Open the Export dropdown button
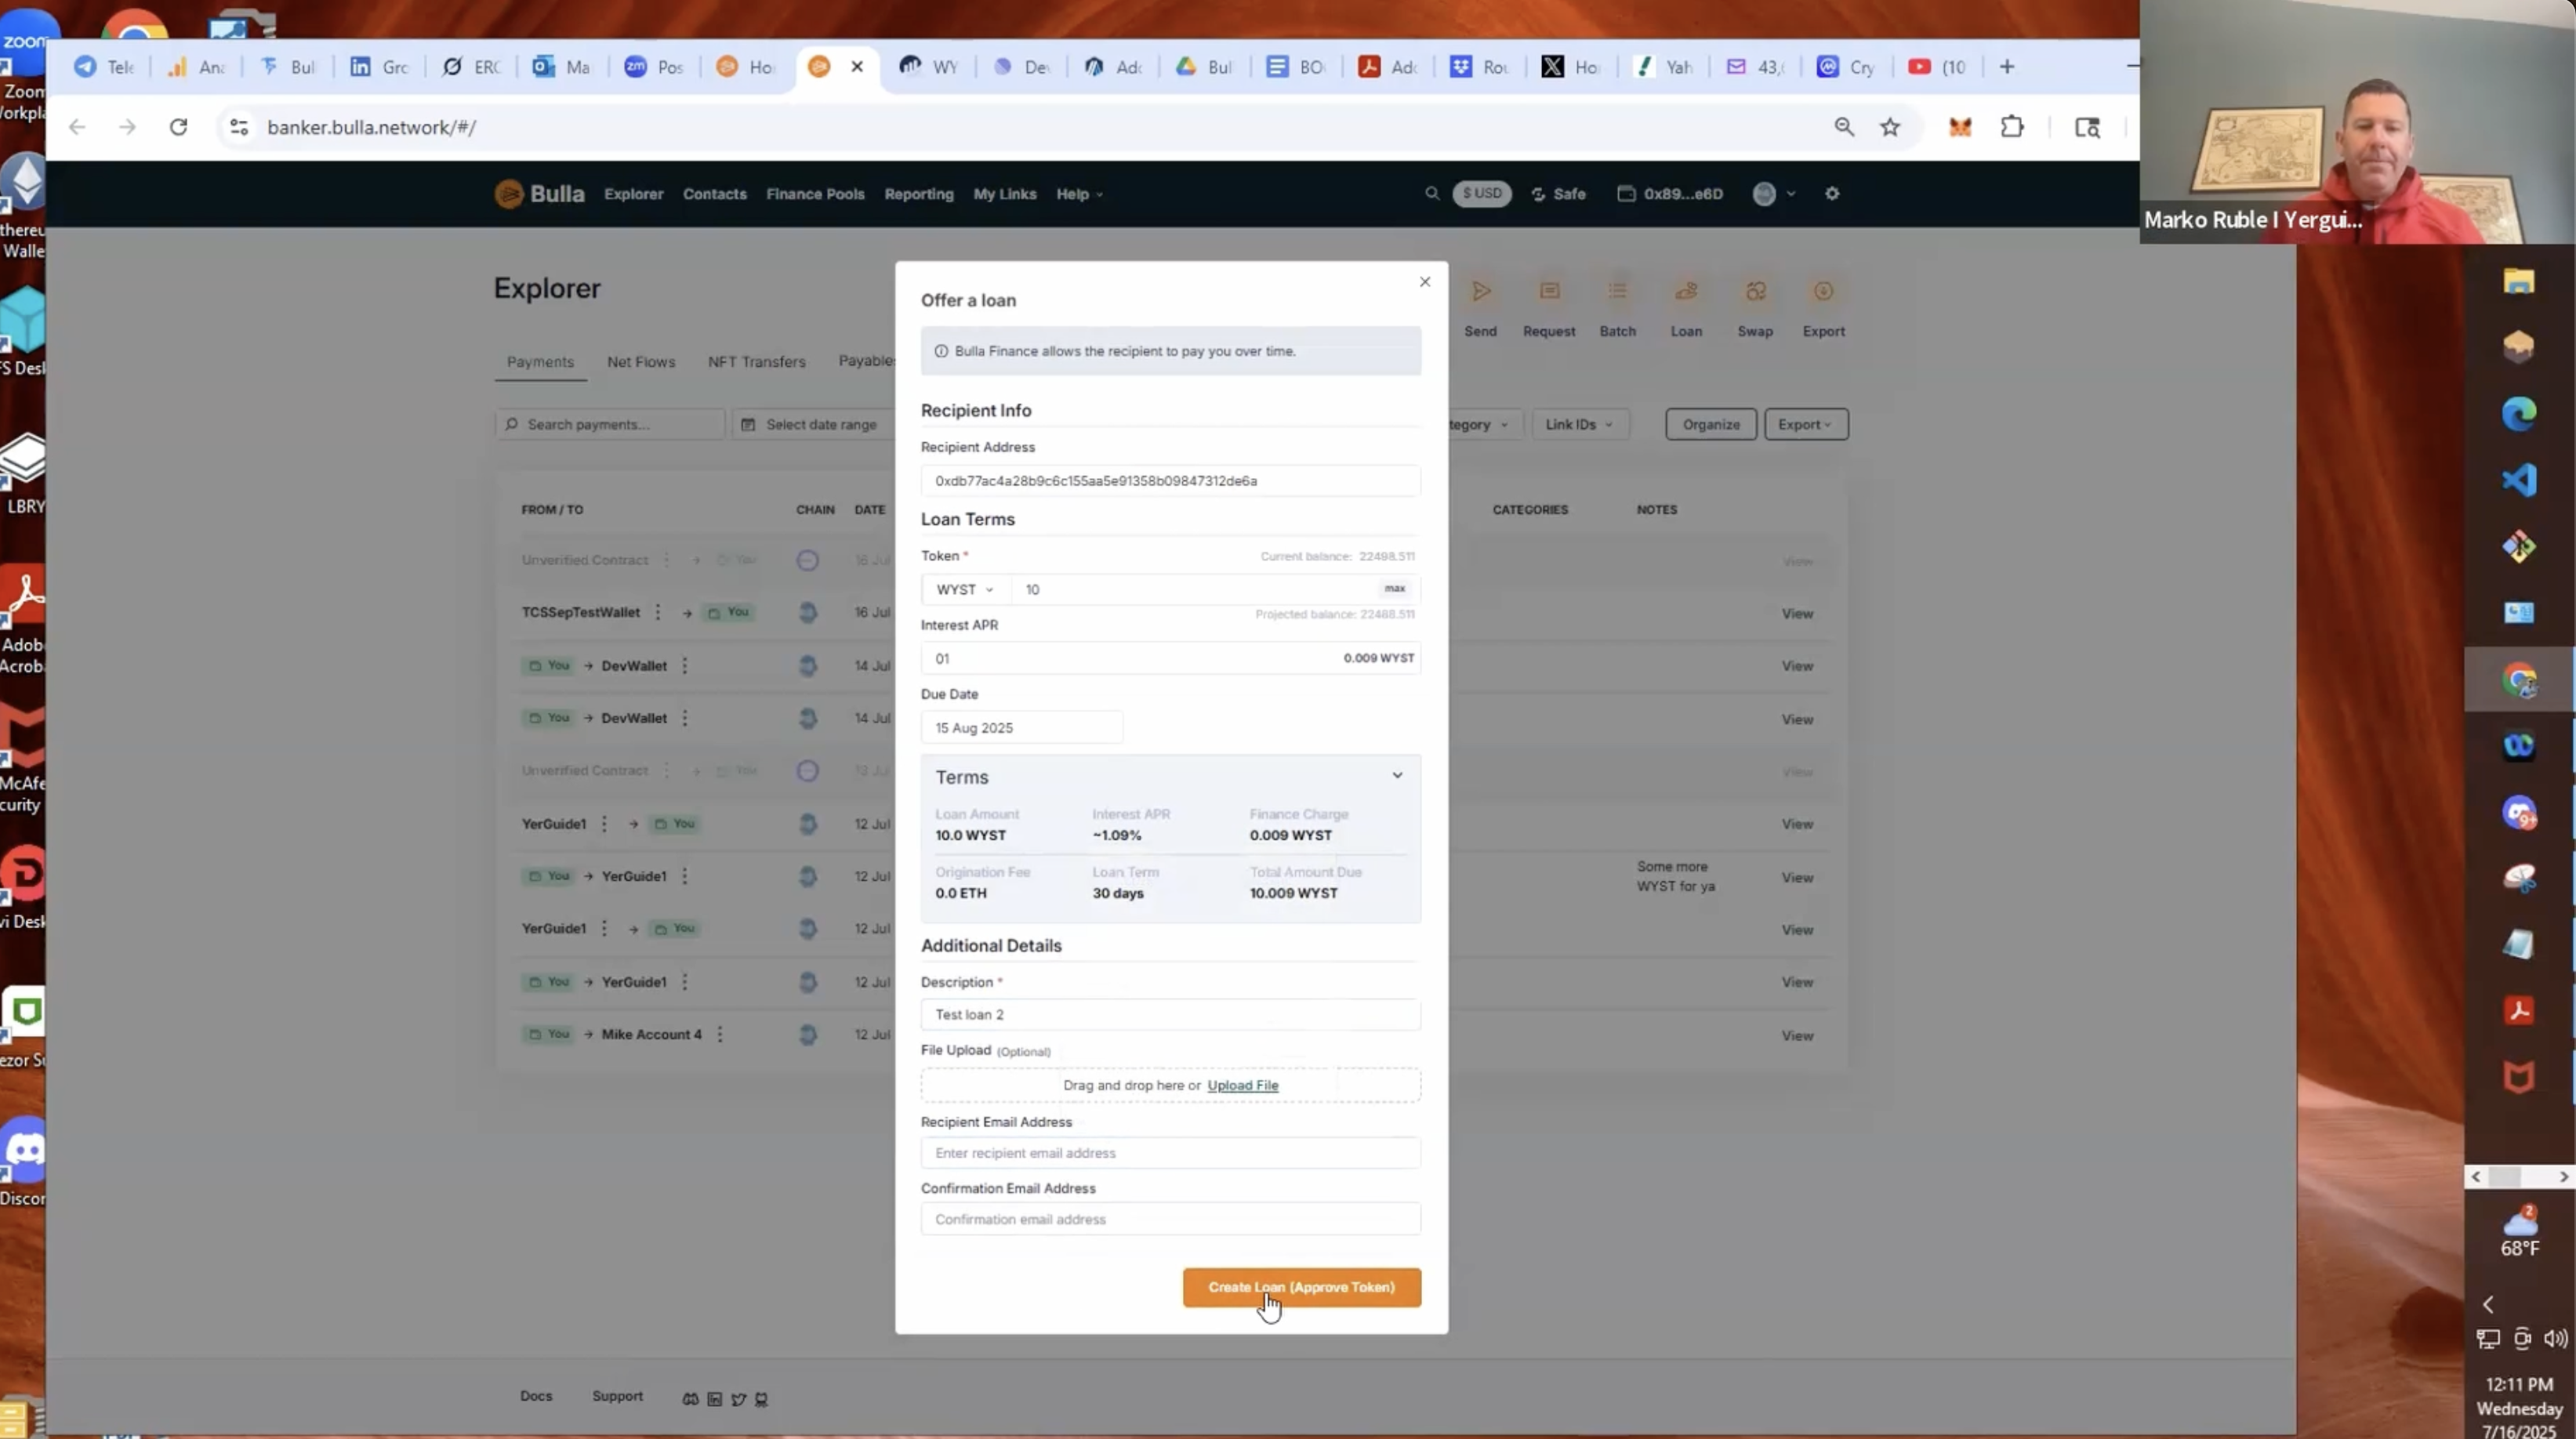Viewport: 2576px width, 1439px height. [x=1805, y=424]
